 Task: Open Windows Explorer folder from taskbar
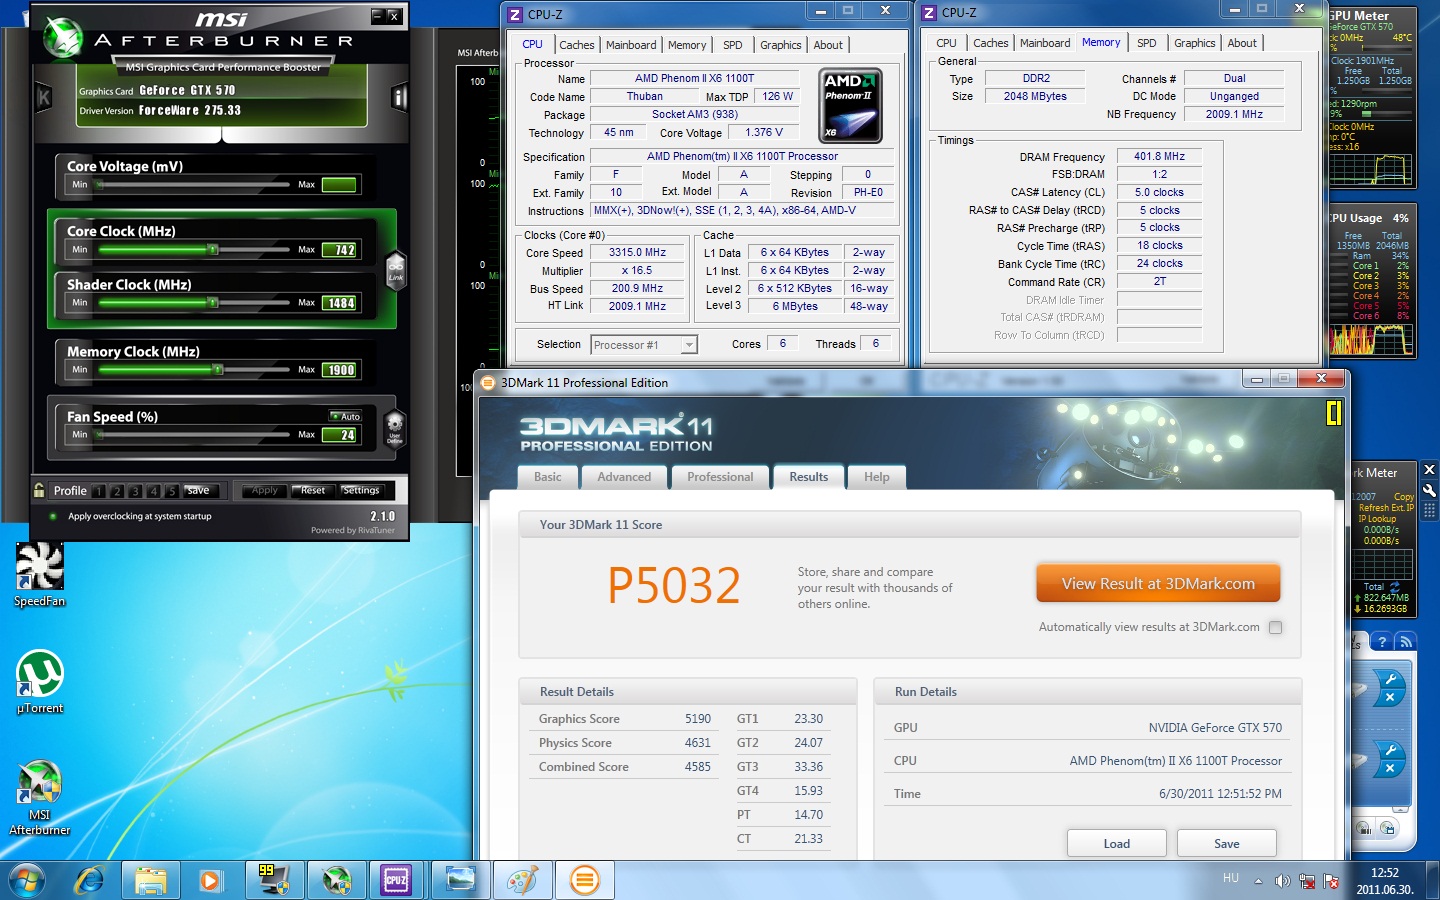click(x=151, y=880)
